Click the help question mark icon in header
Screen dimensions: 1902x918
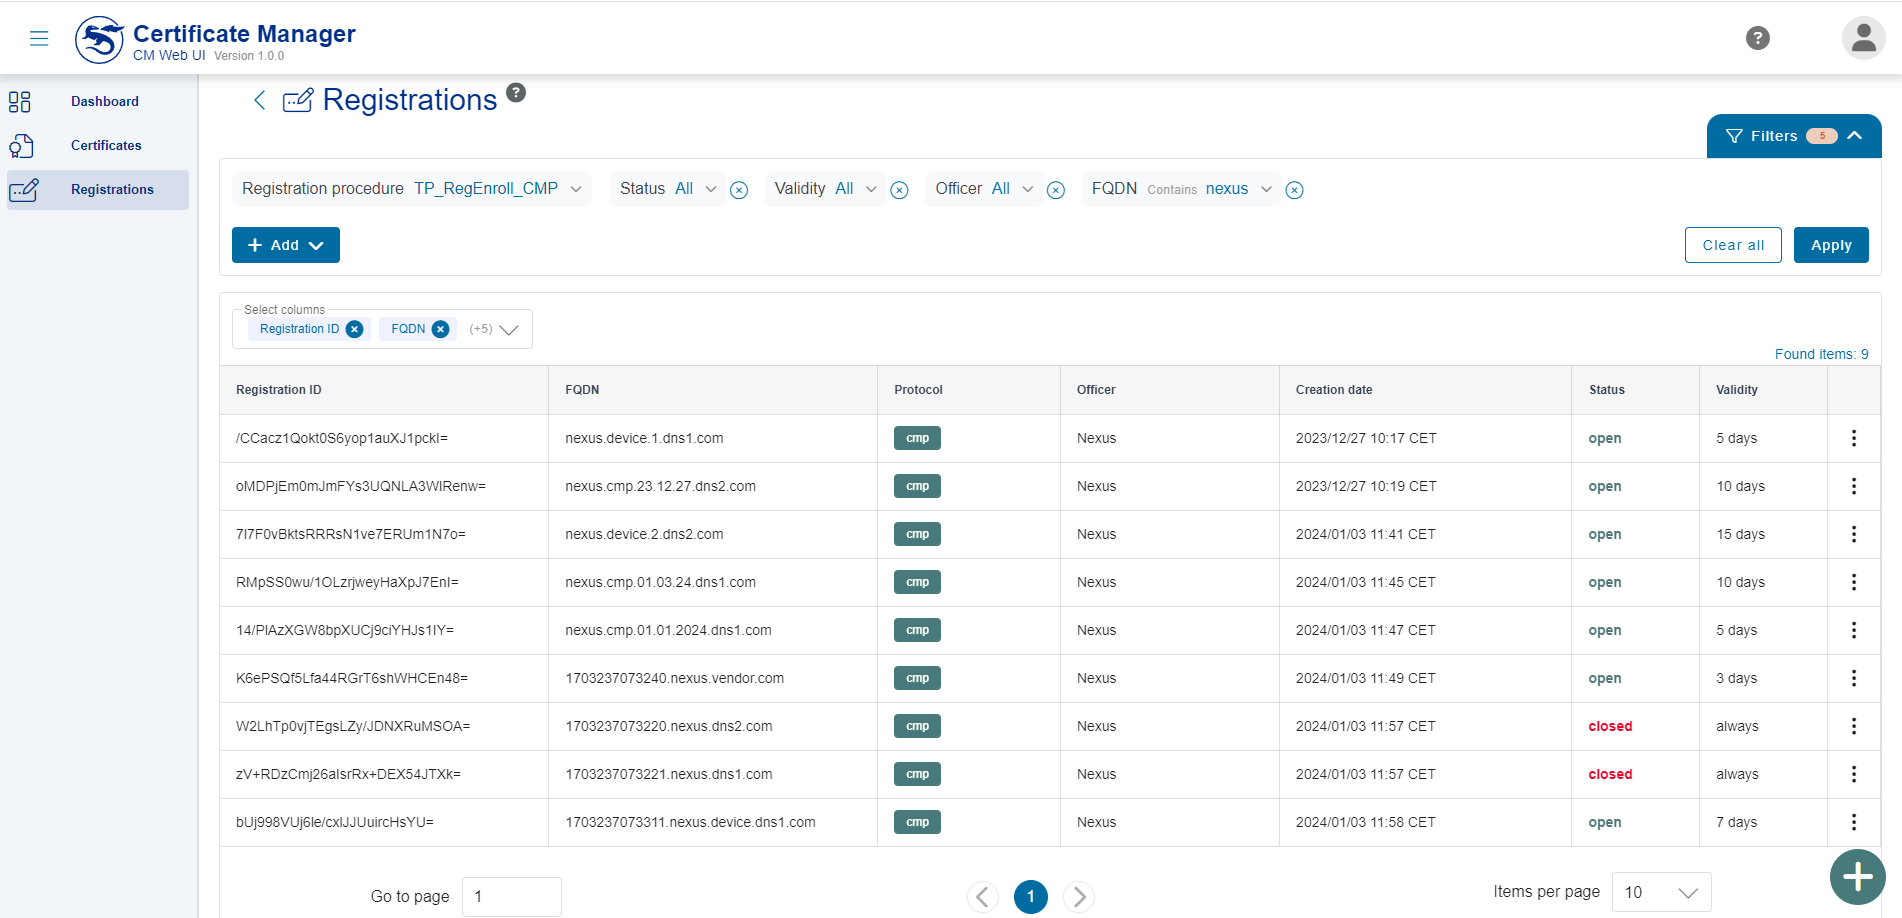[x=1757, y=38]
